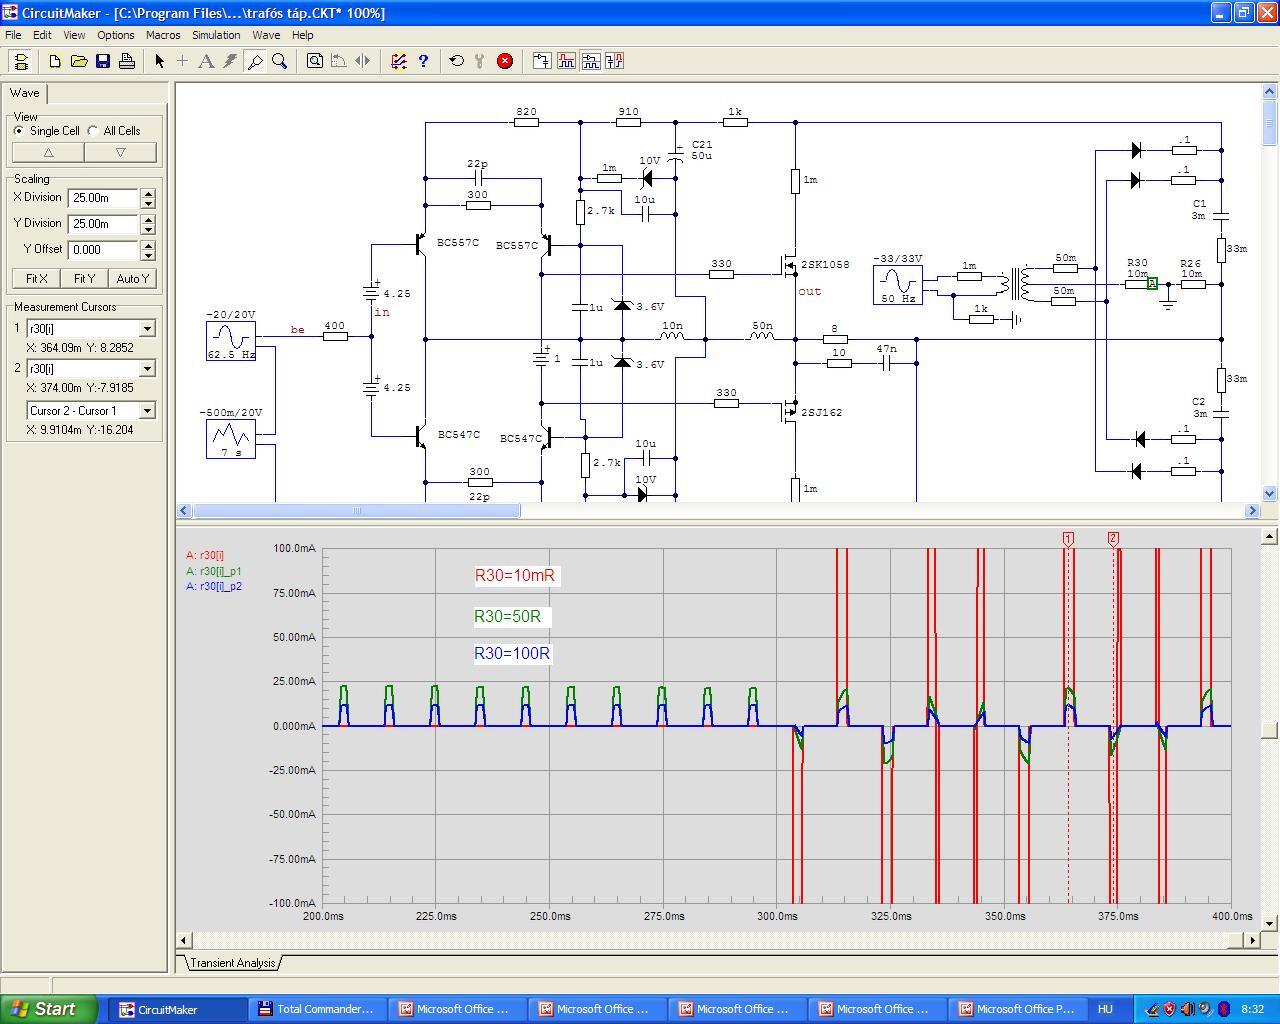Select All Cells view option
Viewport: 1280px width, 1024px height.
click(94, 131)
